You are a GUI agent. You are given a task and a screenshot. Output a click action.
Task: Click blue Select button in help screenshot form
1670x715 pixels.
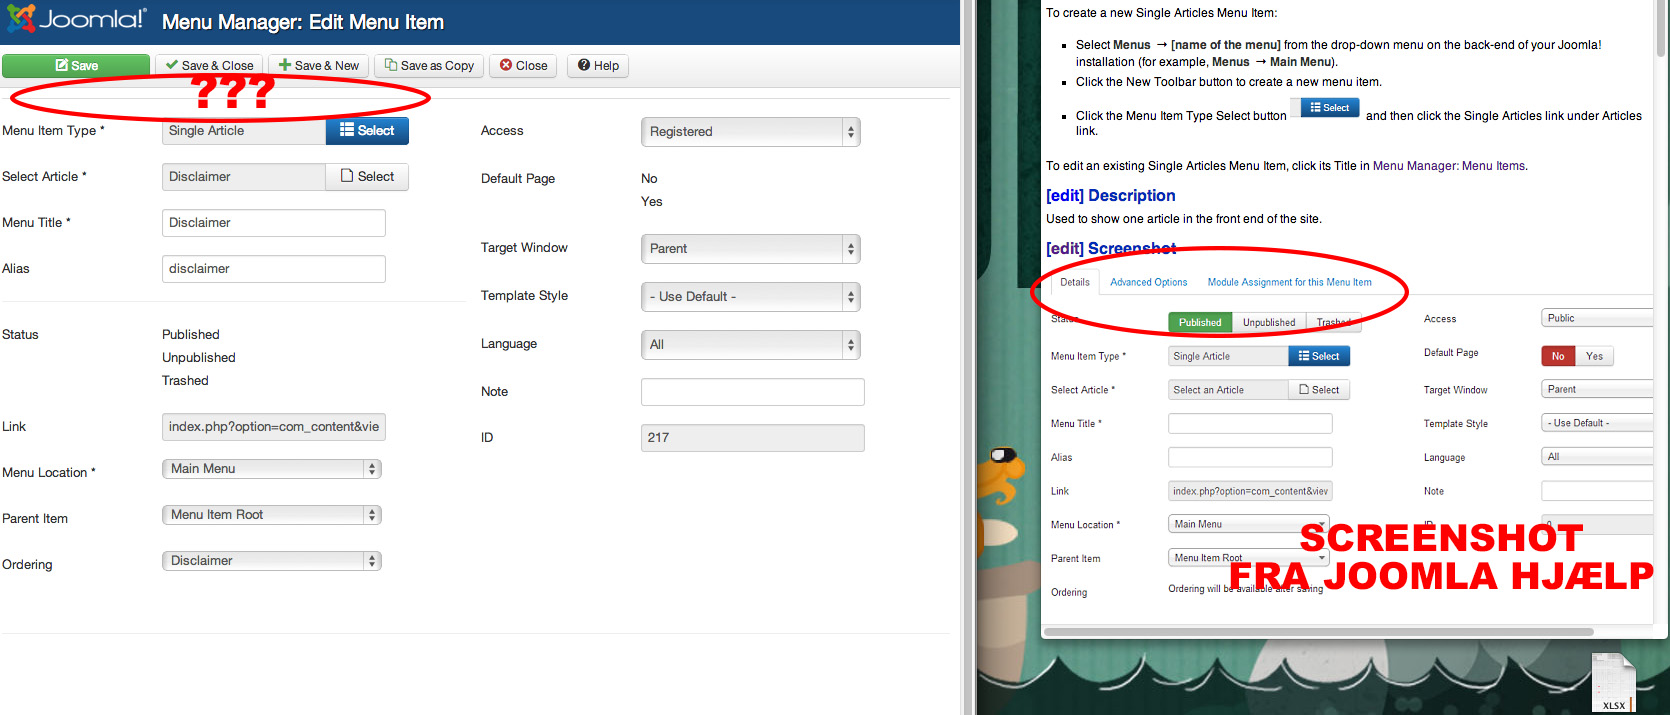(1319, 356)
